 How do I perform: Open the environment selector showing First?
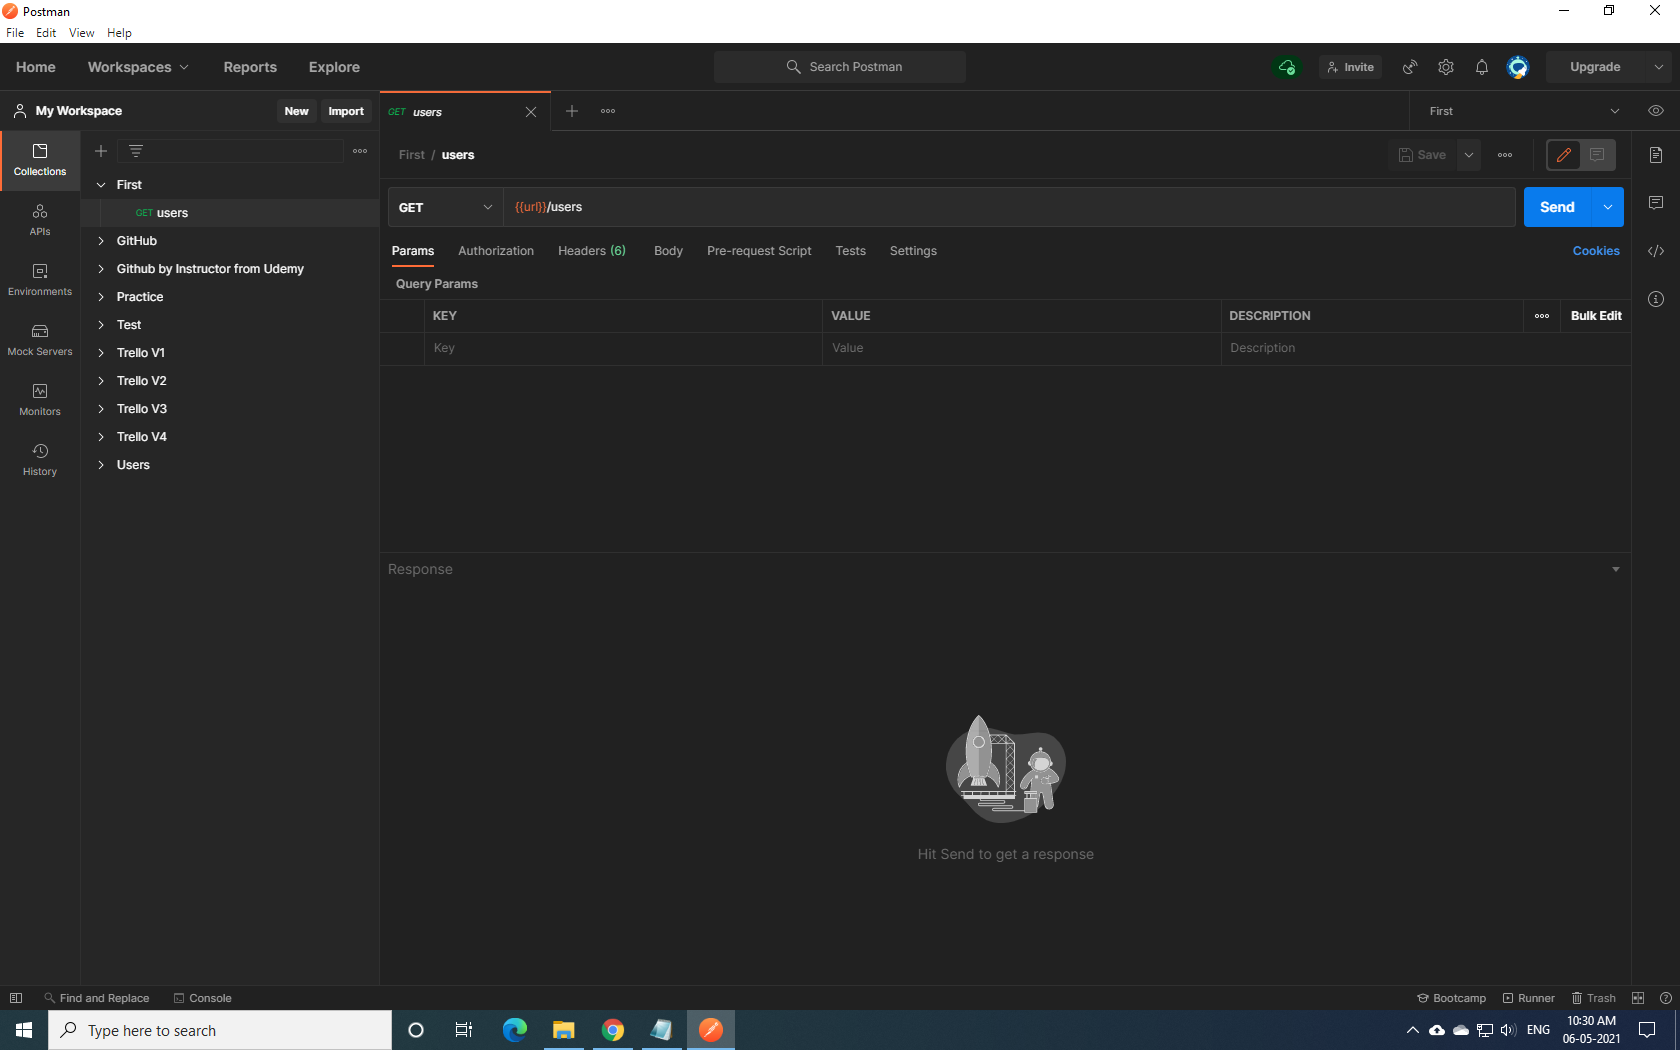(x=1523, y=111)
